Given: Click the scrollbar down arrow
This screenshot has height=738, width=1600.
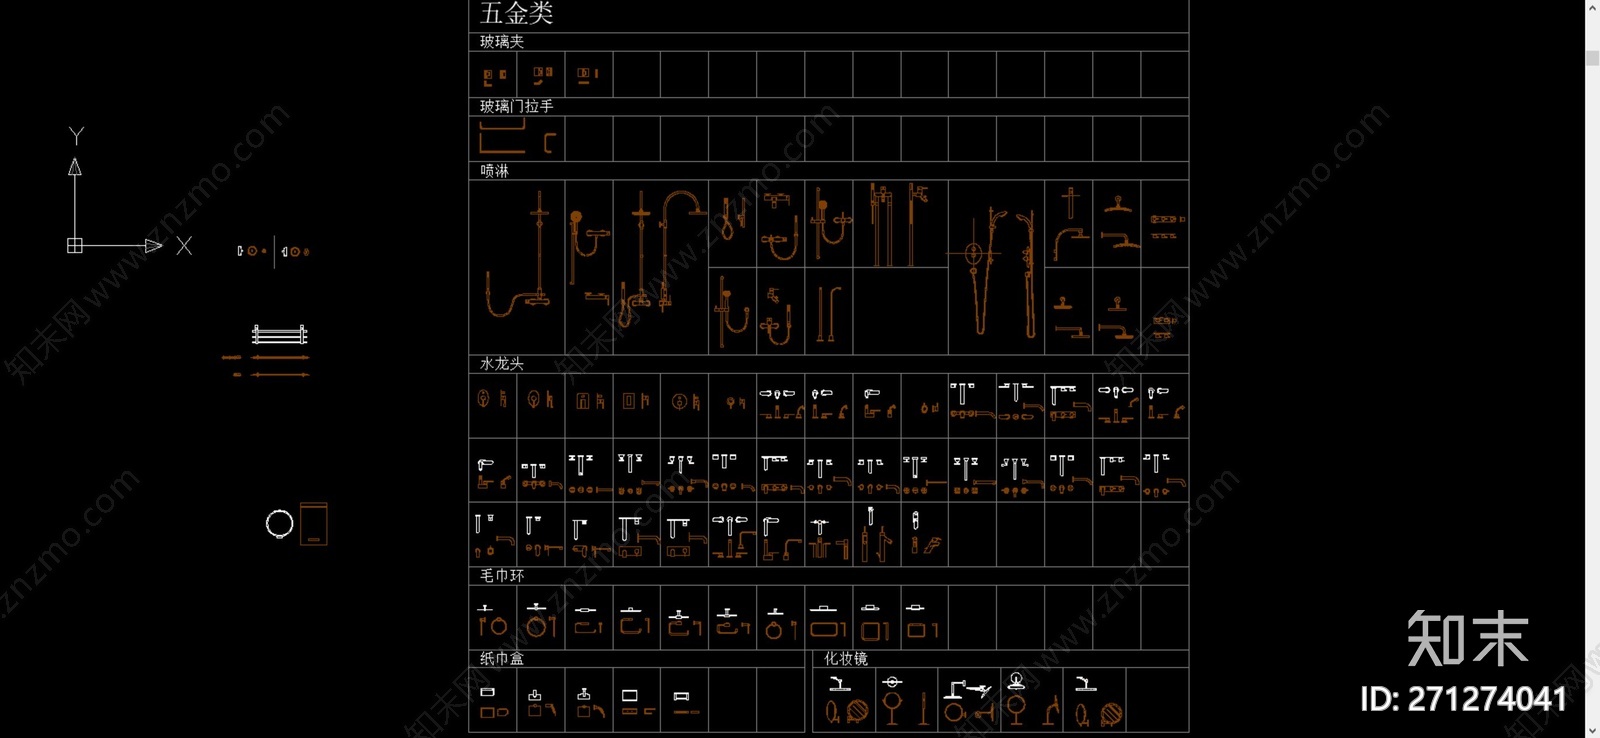Looking at the screenshot, I should click(1592, 730).
